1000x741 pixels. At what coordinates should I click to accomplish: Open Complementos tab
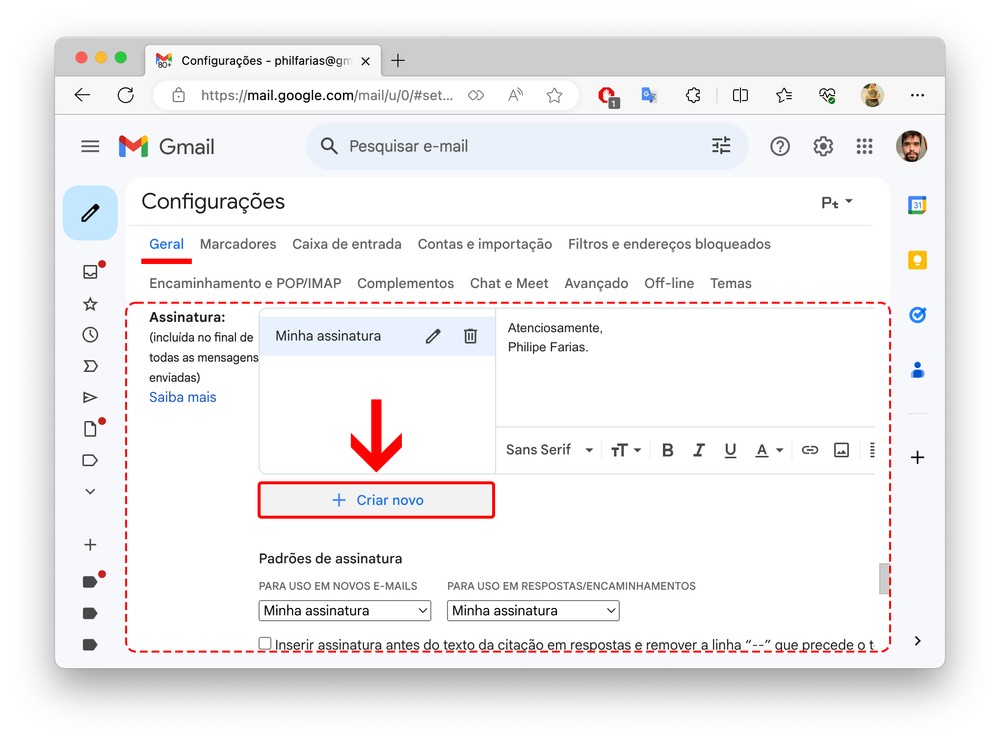(x=406, y=283)
